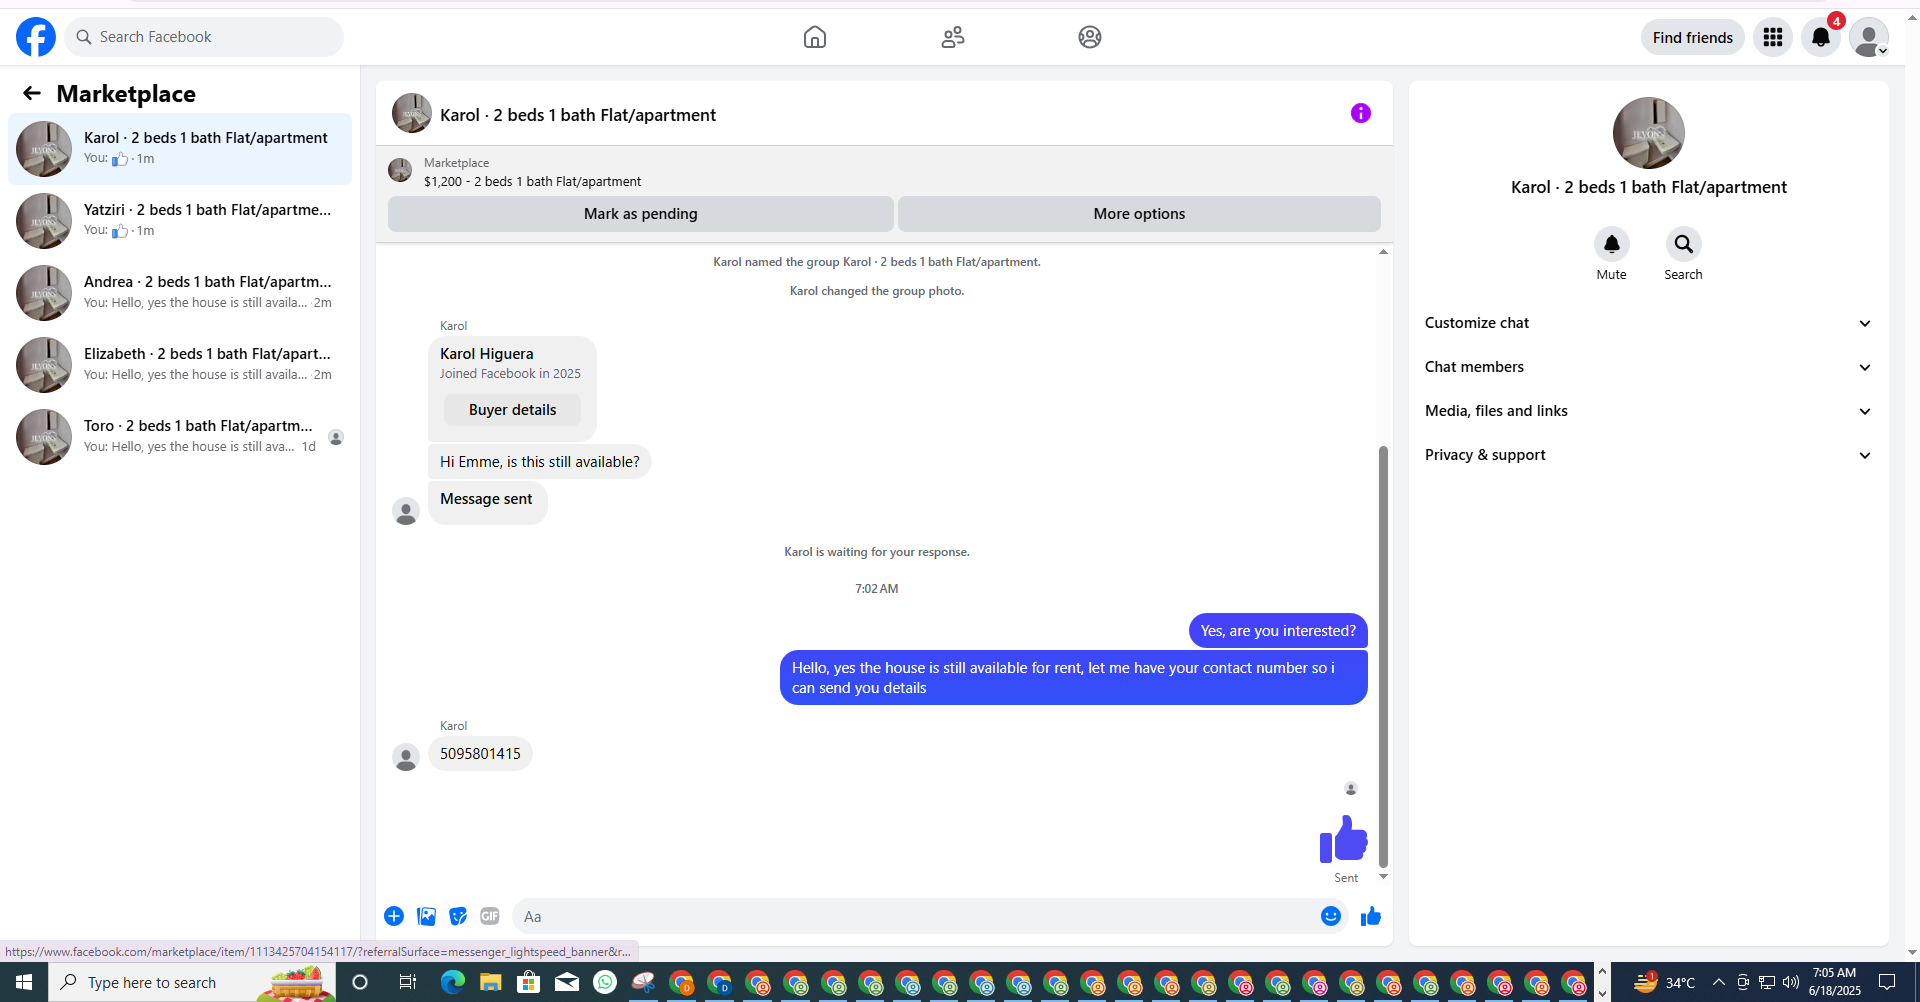Open the Karol conversation in the list
This screenshot has height=1002, width=1920.
180,149
